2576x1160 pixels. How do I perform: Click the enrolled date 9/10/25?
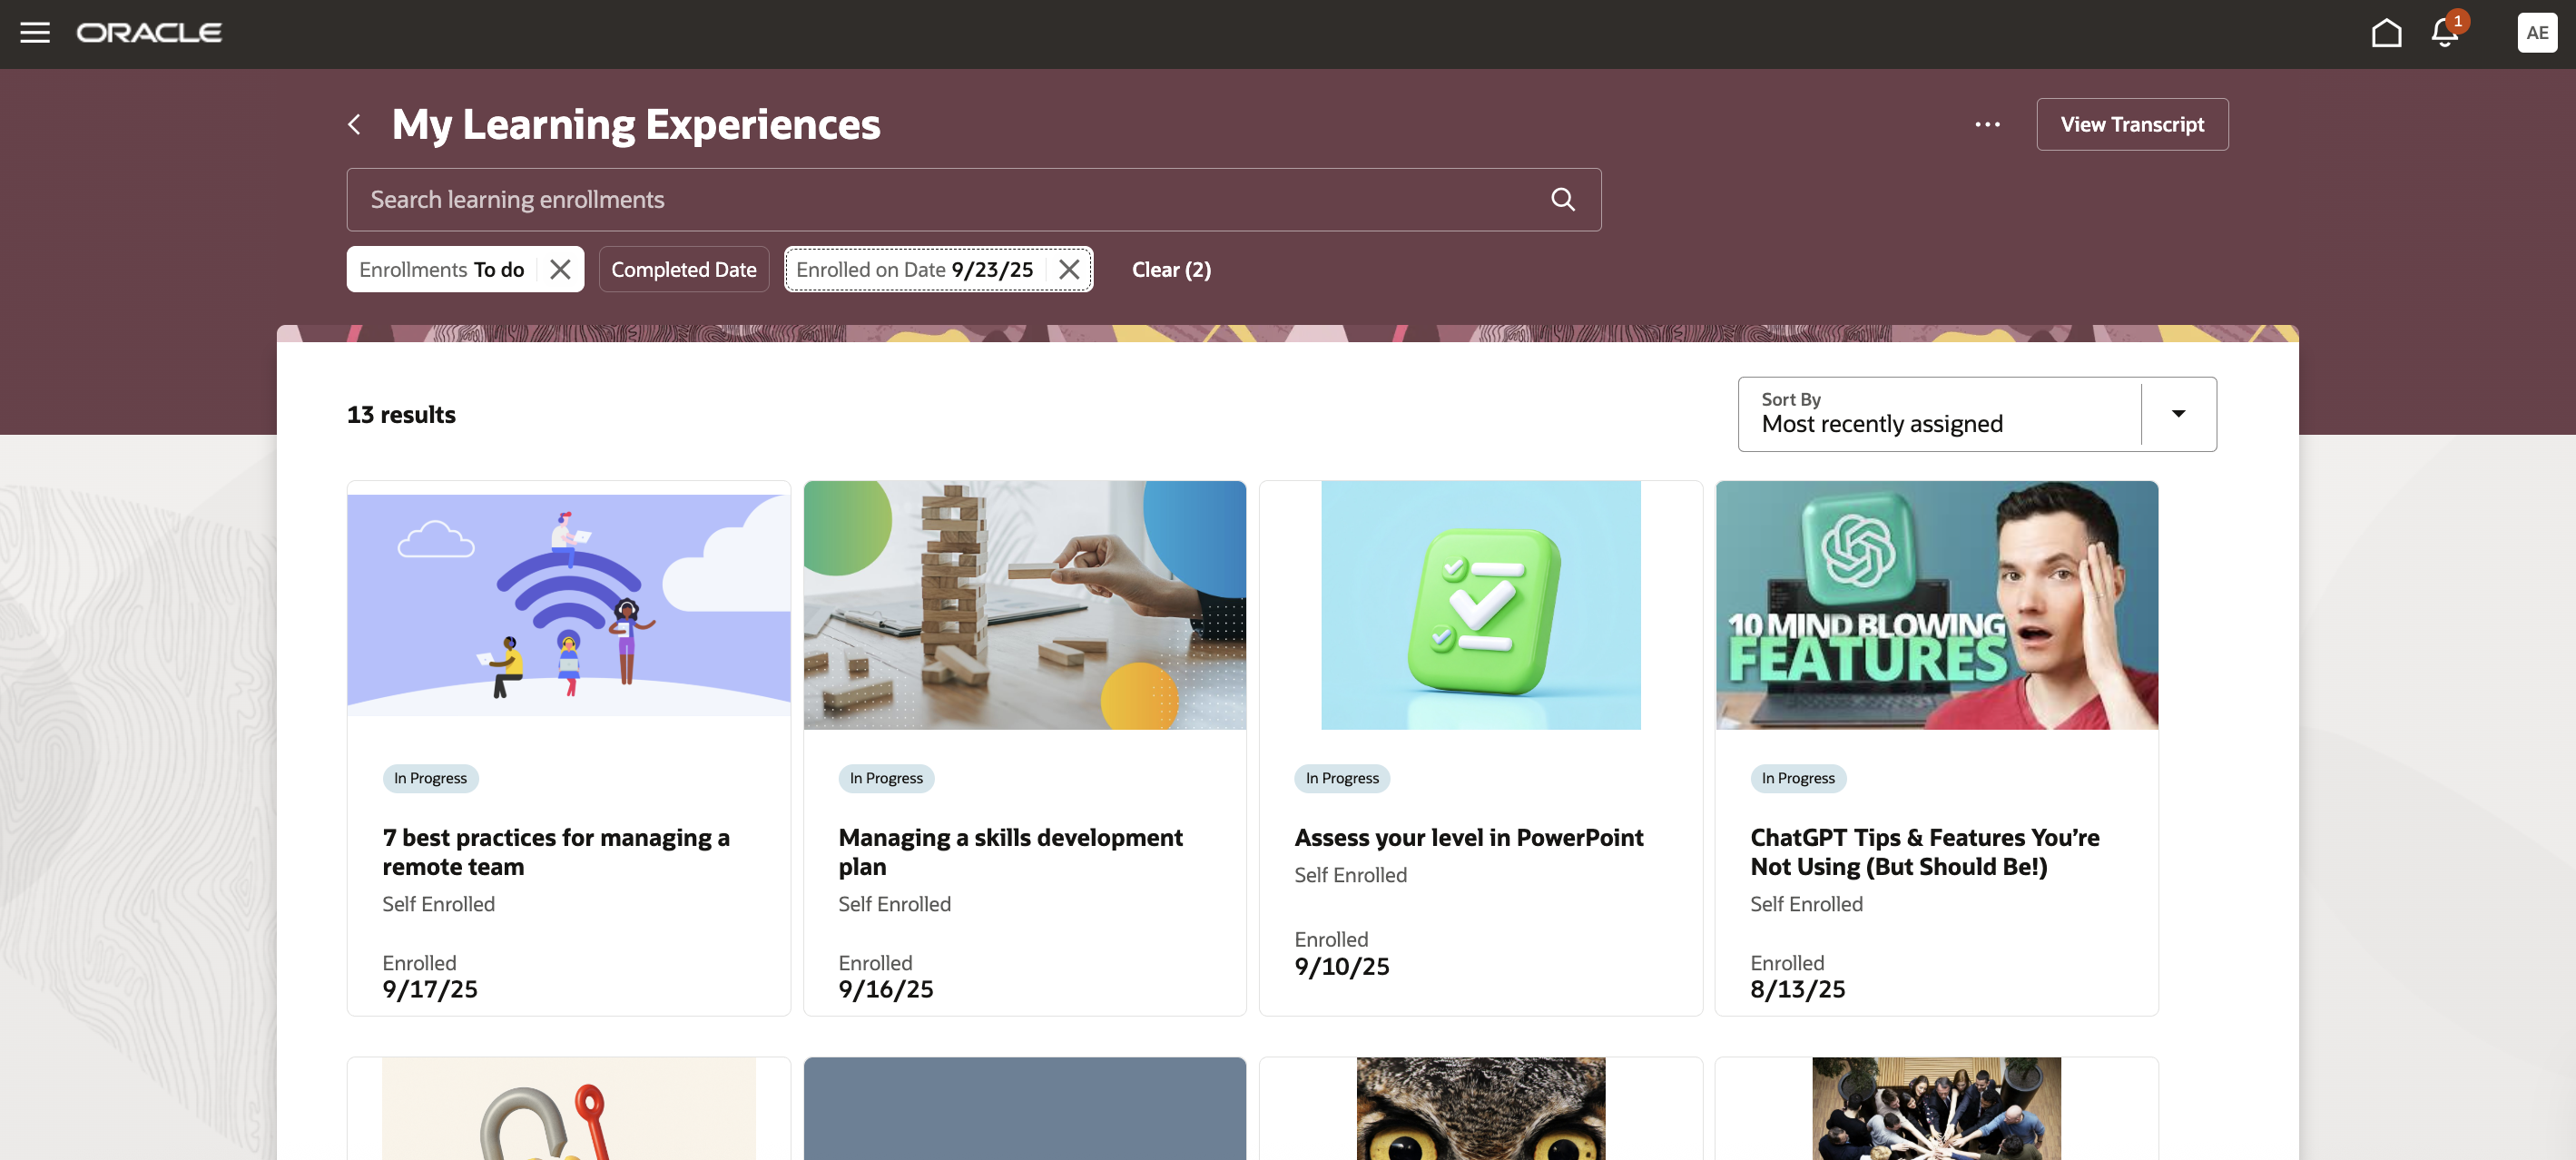(x=1342, y=967)
